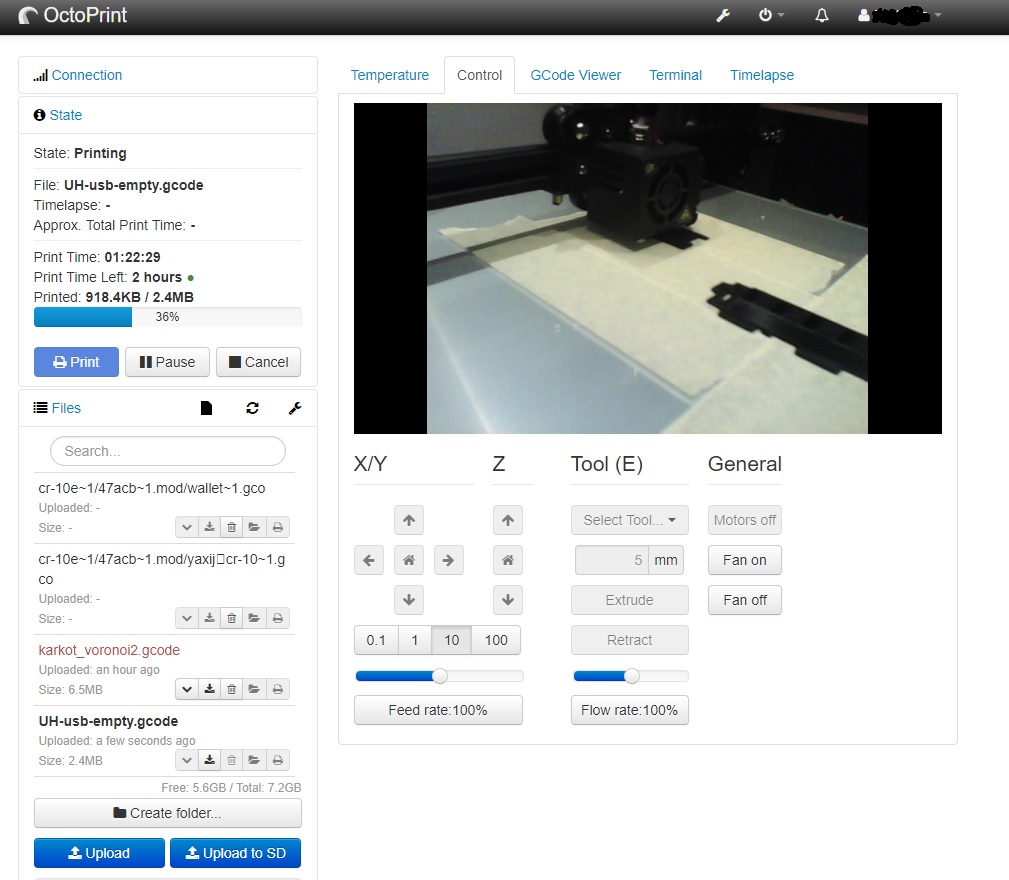Cancel the current print job
Image resolution: width=1009 pixels, height=880 pixels.
click(259, 362)
